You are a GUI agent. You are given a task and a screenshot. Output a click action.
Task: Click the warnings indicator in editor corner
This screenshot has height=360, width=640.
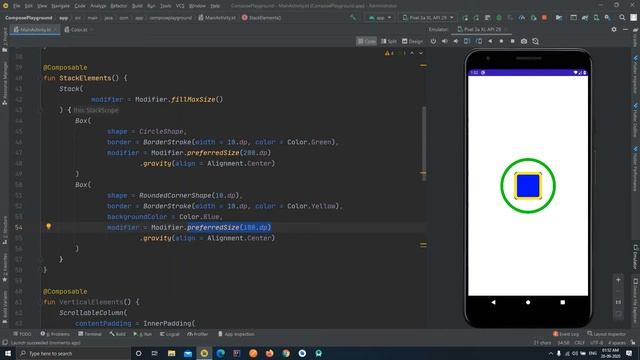click(x=389, y=53)
